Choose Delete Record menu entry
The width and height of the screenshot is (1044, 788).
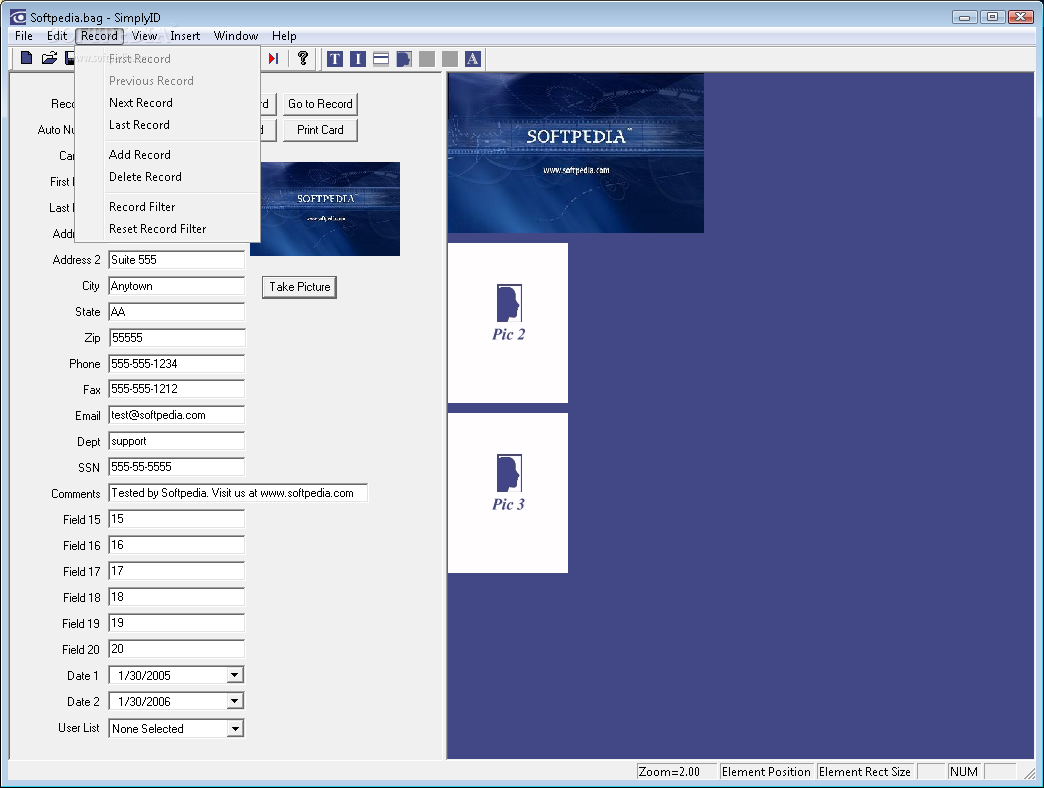tap(167, 176)
